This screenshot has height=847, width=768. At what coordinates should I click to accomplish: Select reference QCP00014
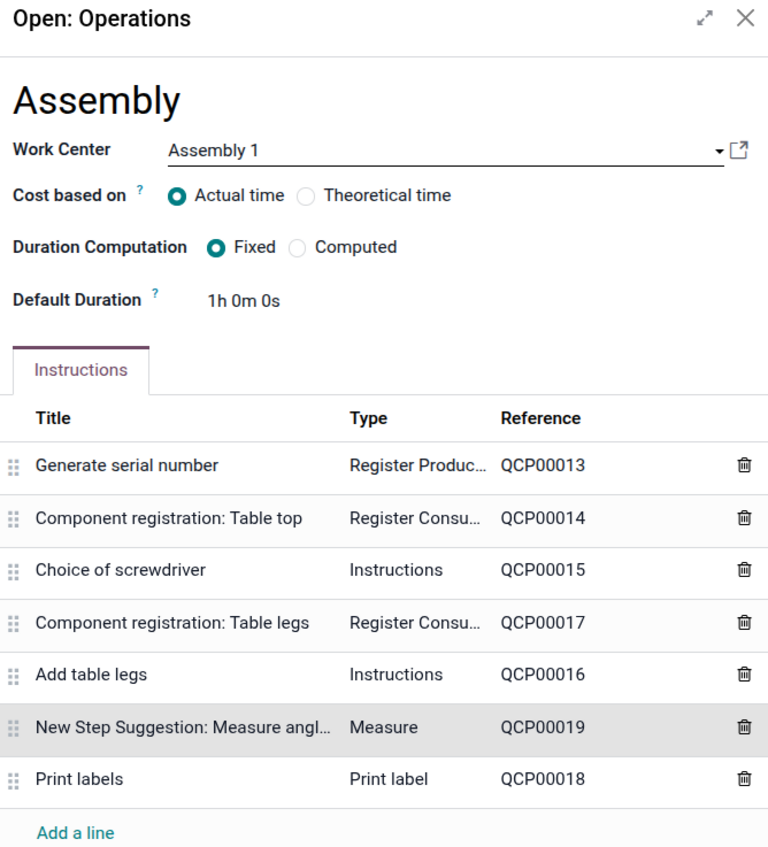(x=543, y=518)
